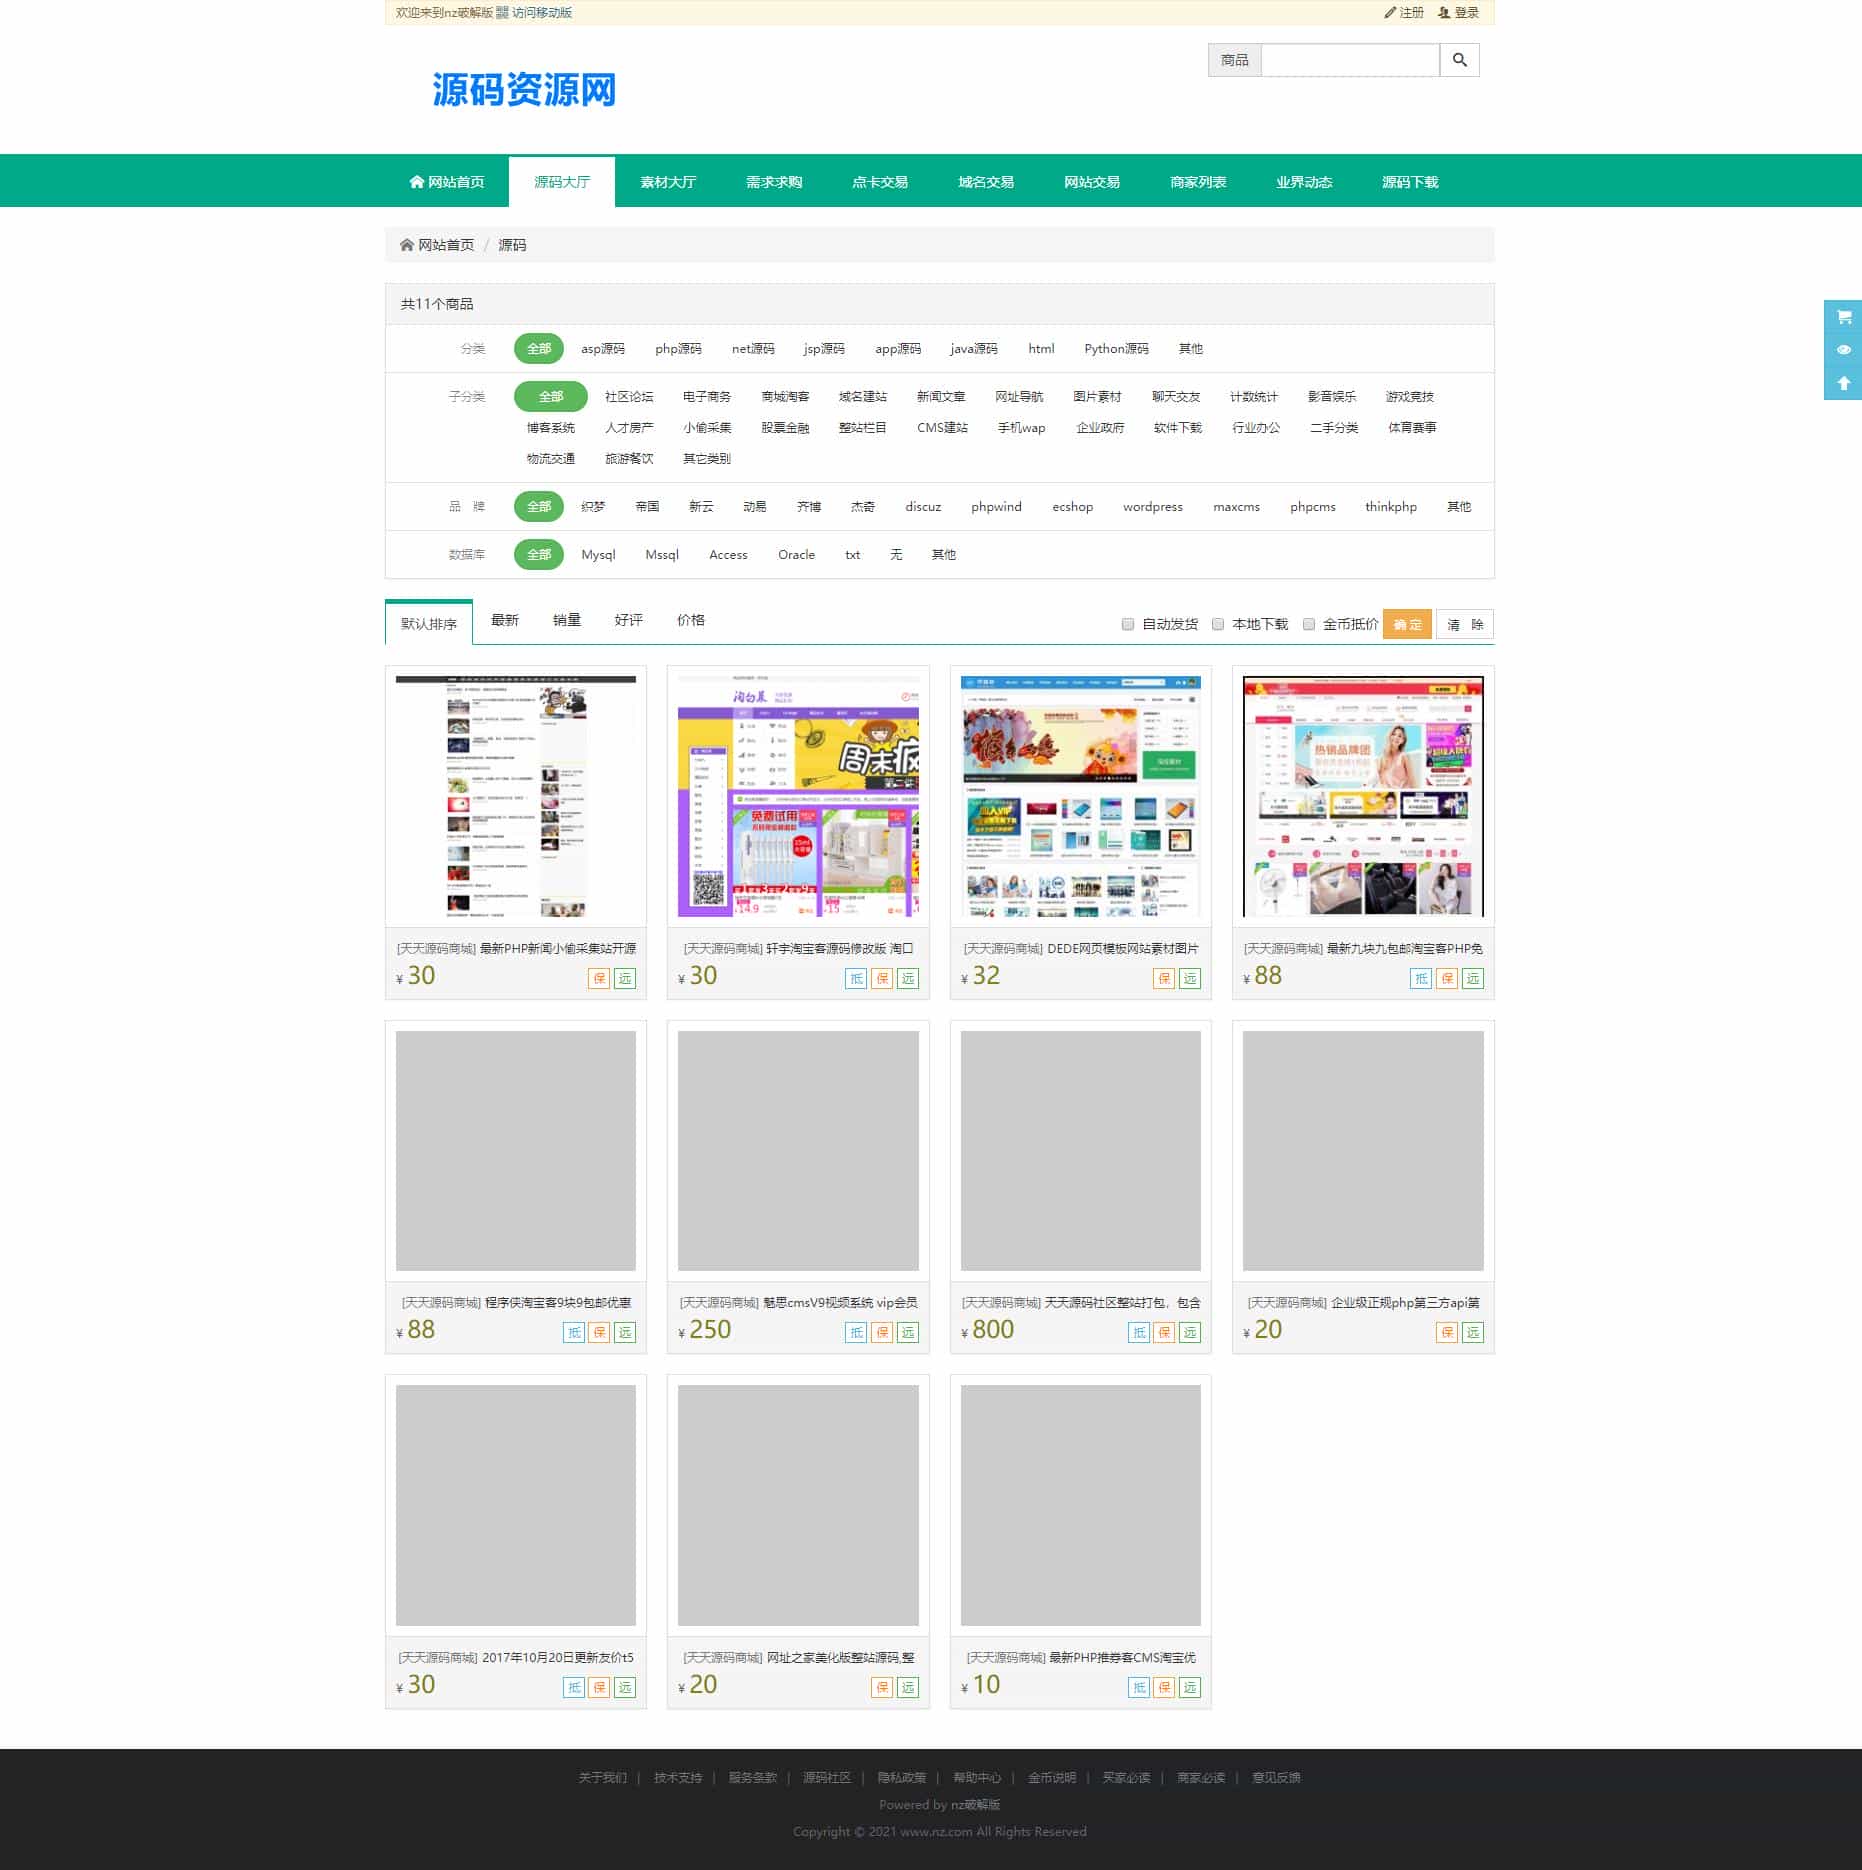This screenshot has height=1870, width=1862.
Task: Click 保 badge on 魅思cmsV9视频系统 card
Action: coord(882,1332)
